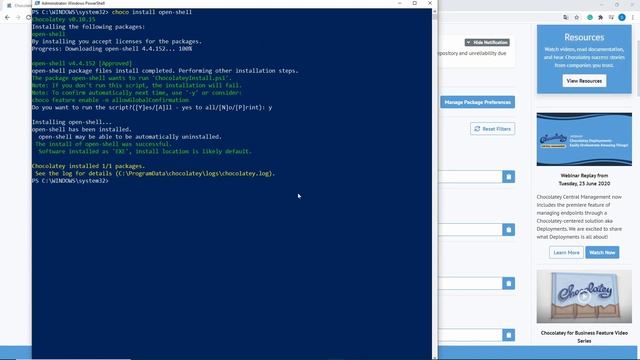This screenshot has height=360, width=640.
Task: Open the browser extensions puzzle icon
Action: pos(600,18)
